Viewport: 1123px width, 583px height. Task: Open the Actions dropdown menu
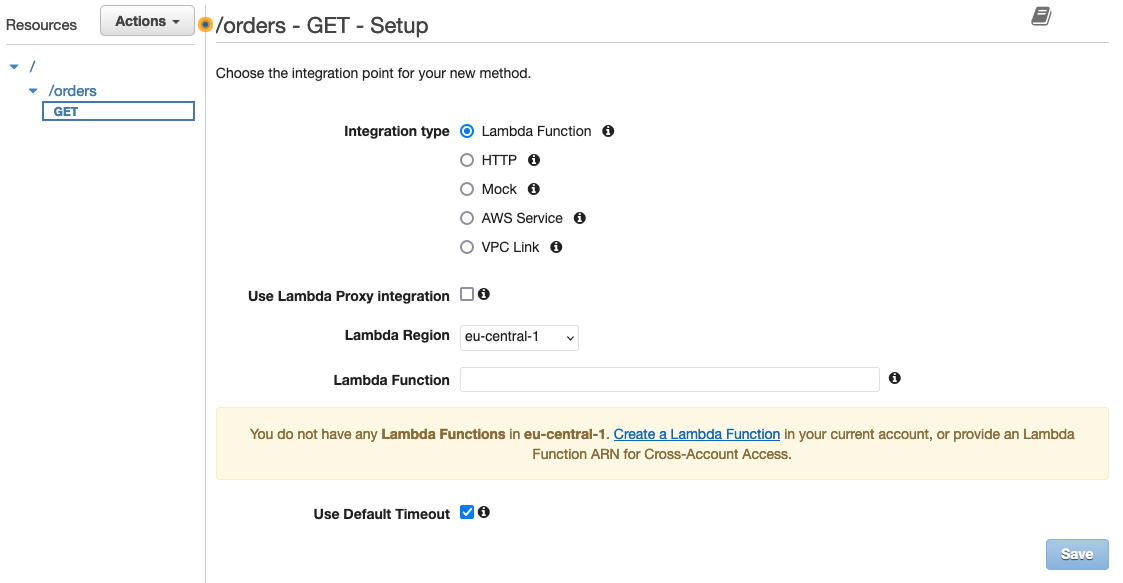(146, 20)
